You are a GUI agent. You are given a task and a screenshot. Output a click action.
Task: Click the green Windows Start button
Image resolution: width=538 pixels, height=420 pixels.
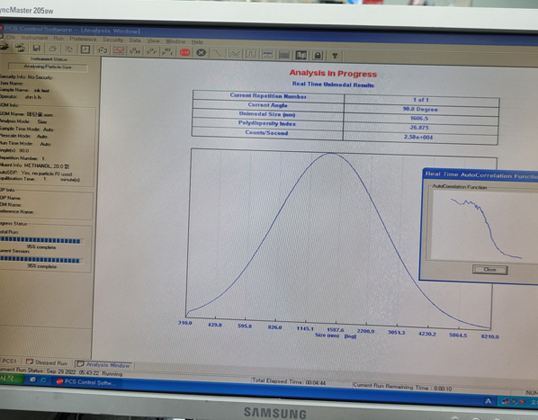click(10, 379)
